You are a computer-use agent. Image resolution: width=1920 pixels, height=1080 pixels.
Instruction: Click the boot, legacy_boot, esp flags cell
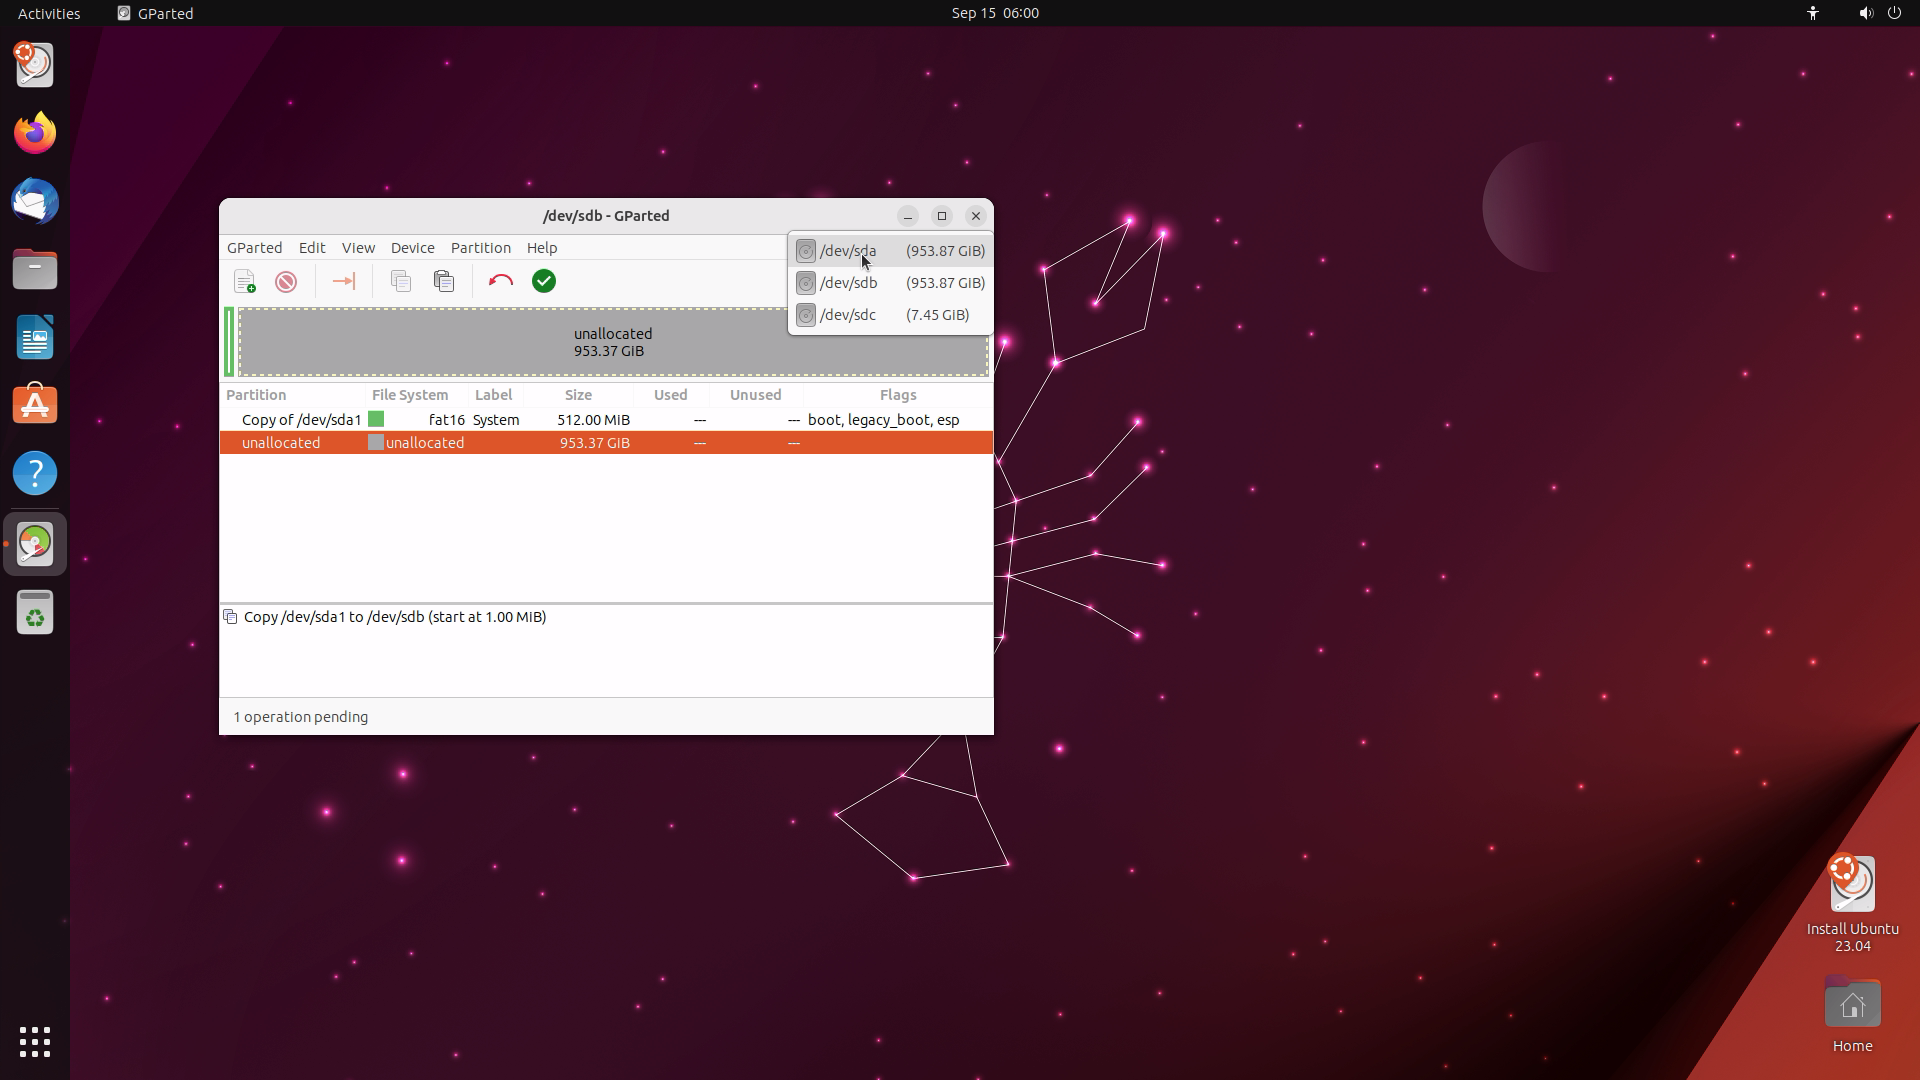coord(884,420)
